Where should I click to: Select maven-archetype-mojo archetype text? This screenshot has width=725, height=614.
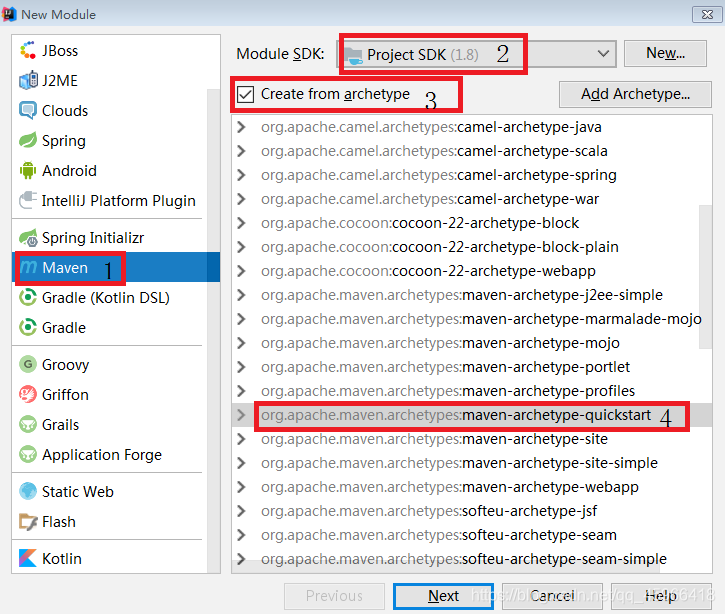coord(541,343)
